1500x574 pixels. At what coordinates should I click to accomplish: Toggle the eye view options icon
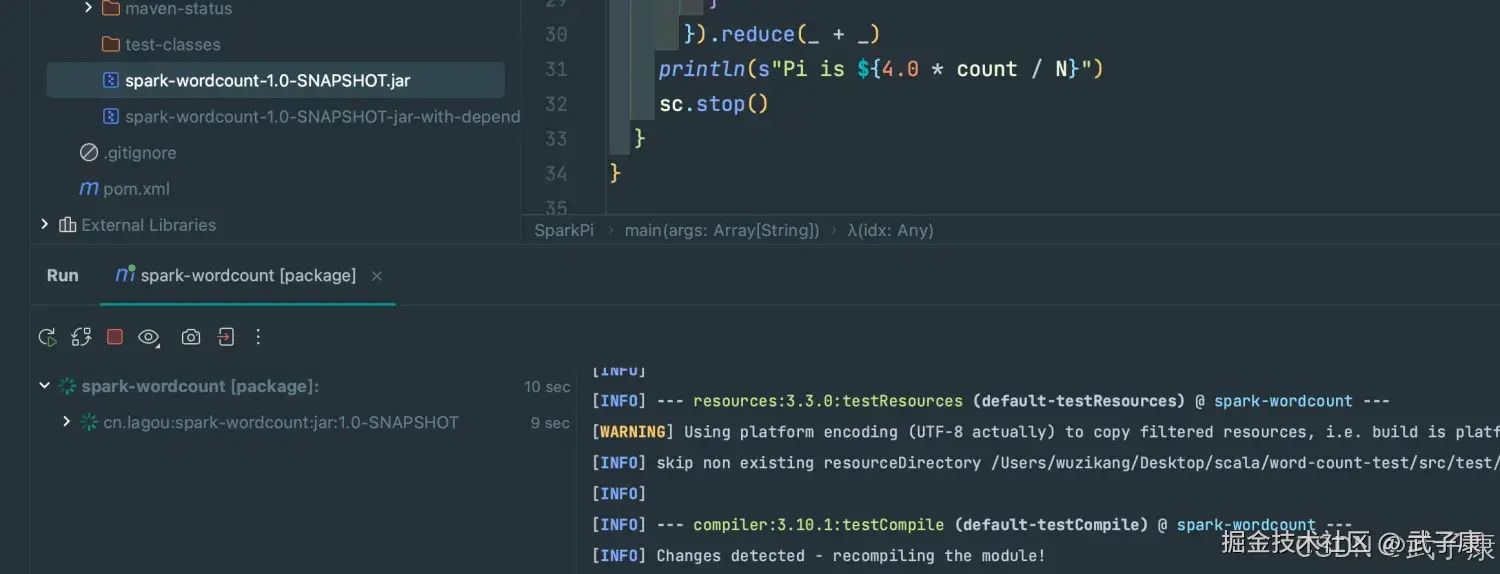coord(149,337)
